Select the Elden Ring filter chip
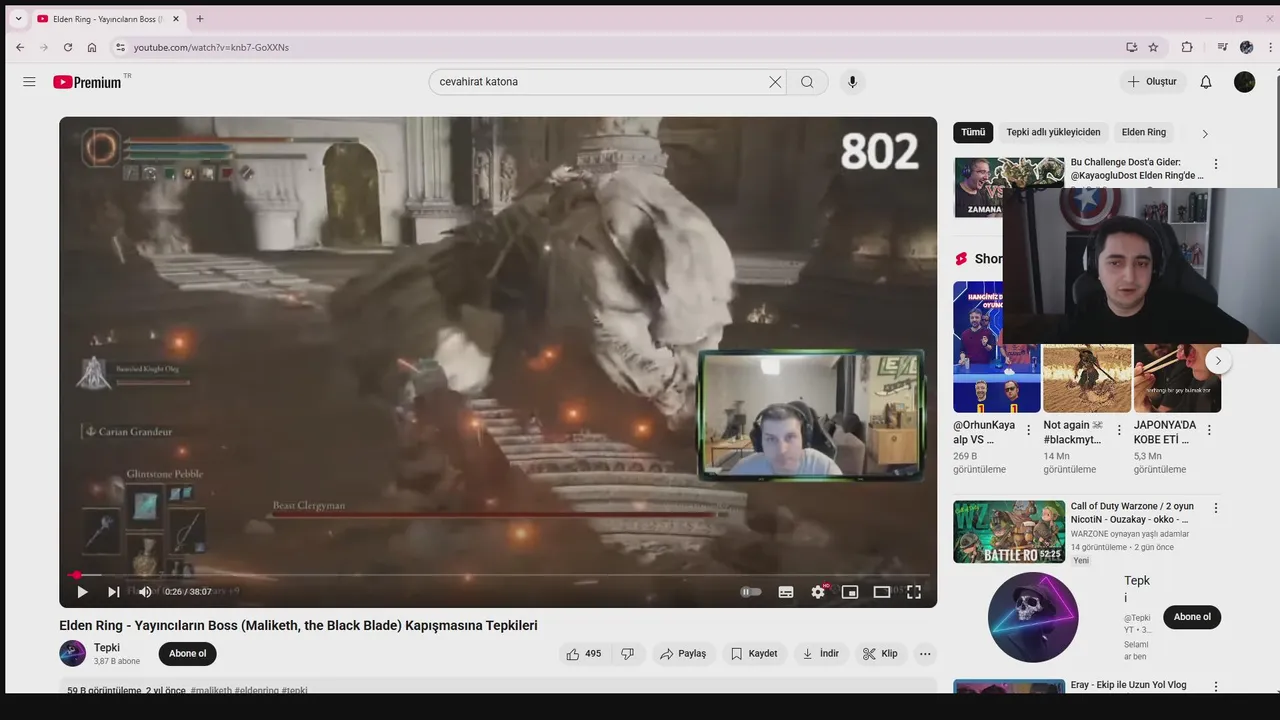The image size is (1280, 720). (x=1144, y=132)
